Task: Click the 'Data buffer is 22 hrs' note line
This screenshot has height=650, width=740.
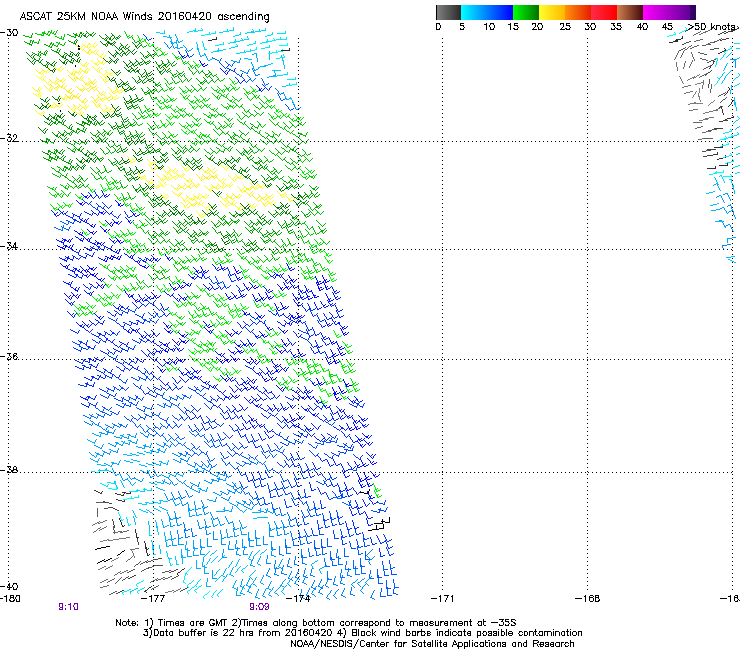Action: [362, 633]
